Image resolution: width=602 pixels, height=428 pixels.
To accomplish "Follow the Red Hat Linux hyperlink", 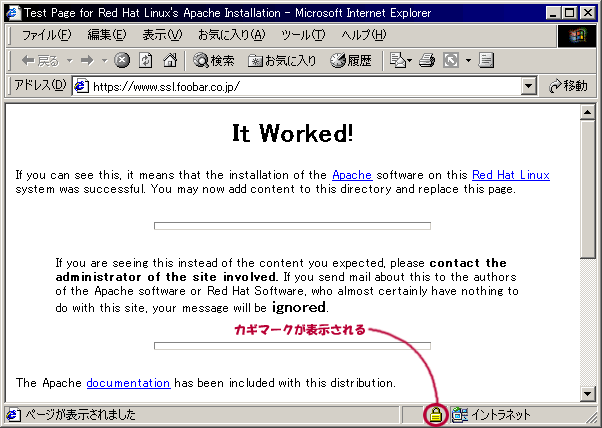I will tap(510, 175).
